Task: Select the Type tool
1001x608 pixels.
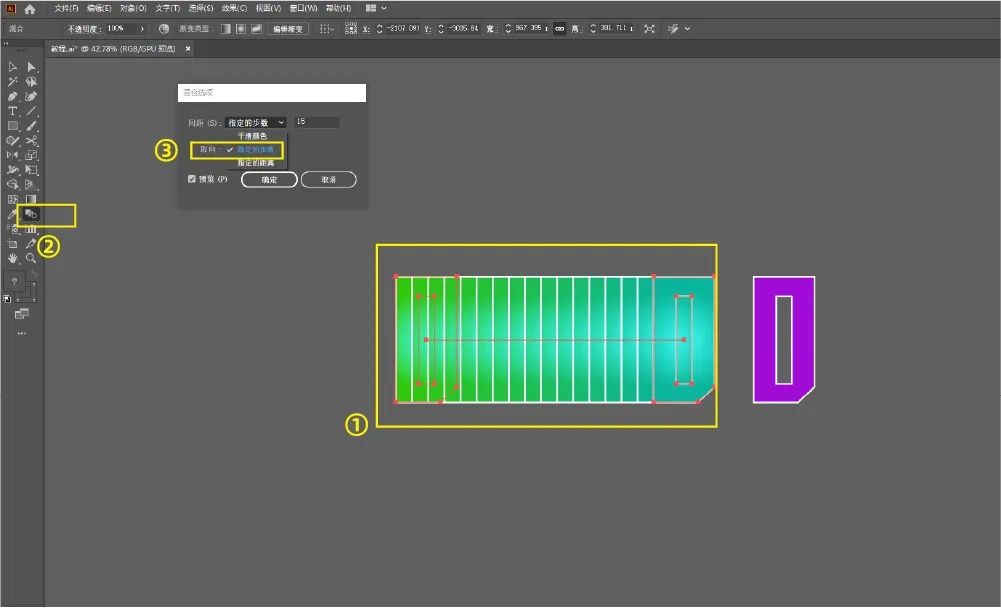Action: coord(13,111)
